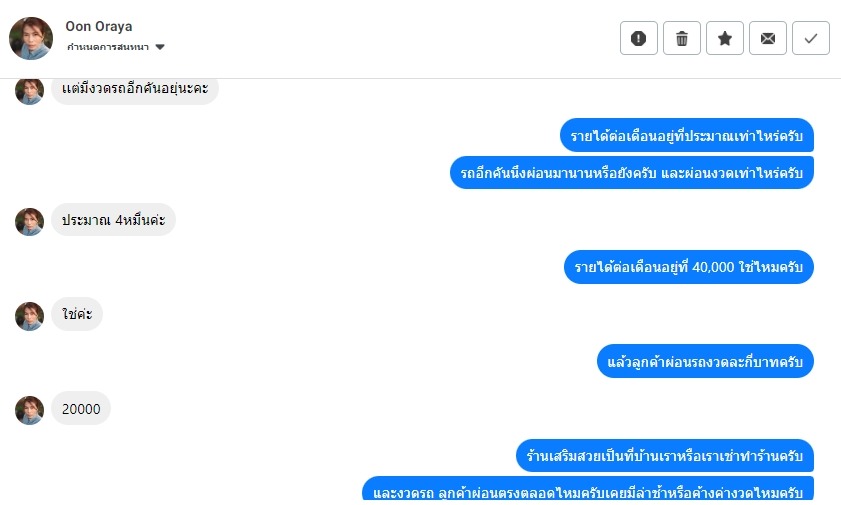841x505 pixels.
Task: Click sent message starting 'รถอีกคันนึงผ่อนมานาน'
Action: pos(632,172)
